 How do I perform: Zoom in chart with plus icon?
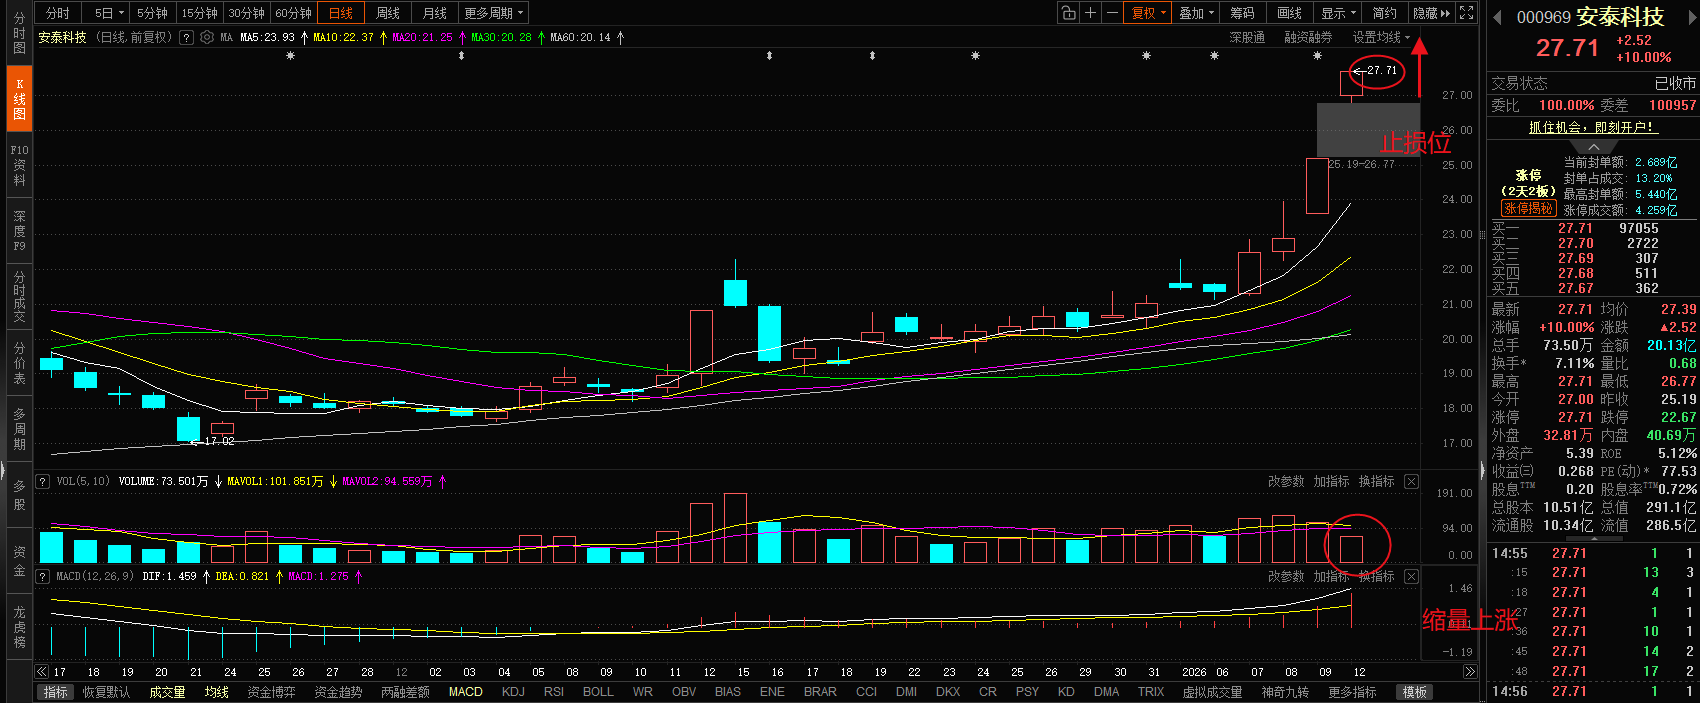pos(1091,13)
